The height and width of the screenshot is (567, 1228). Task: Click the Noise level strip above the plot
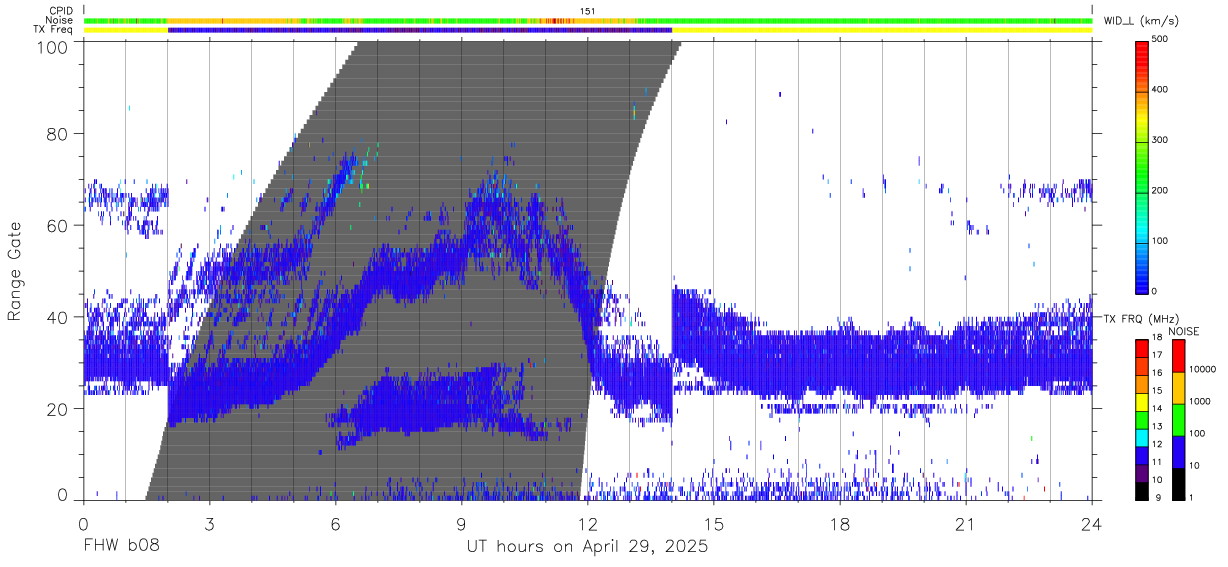coord(588,20)
